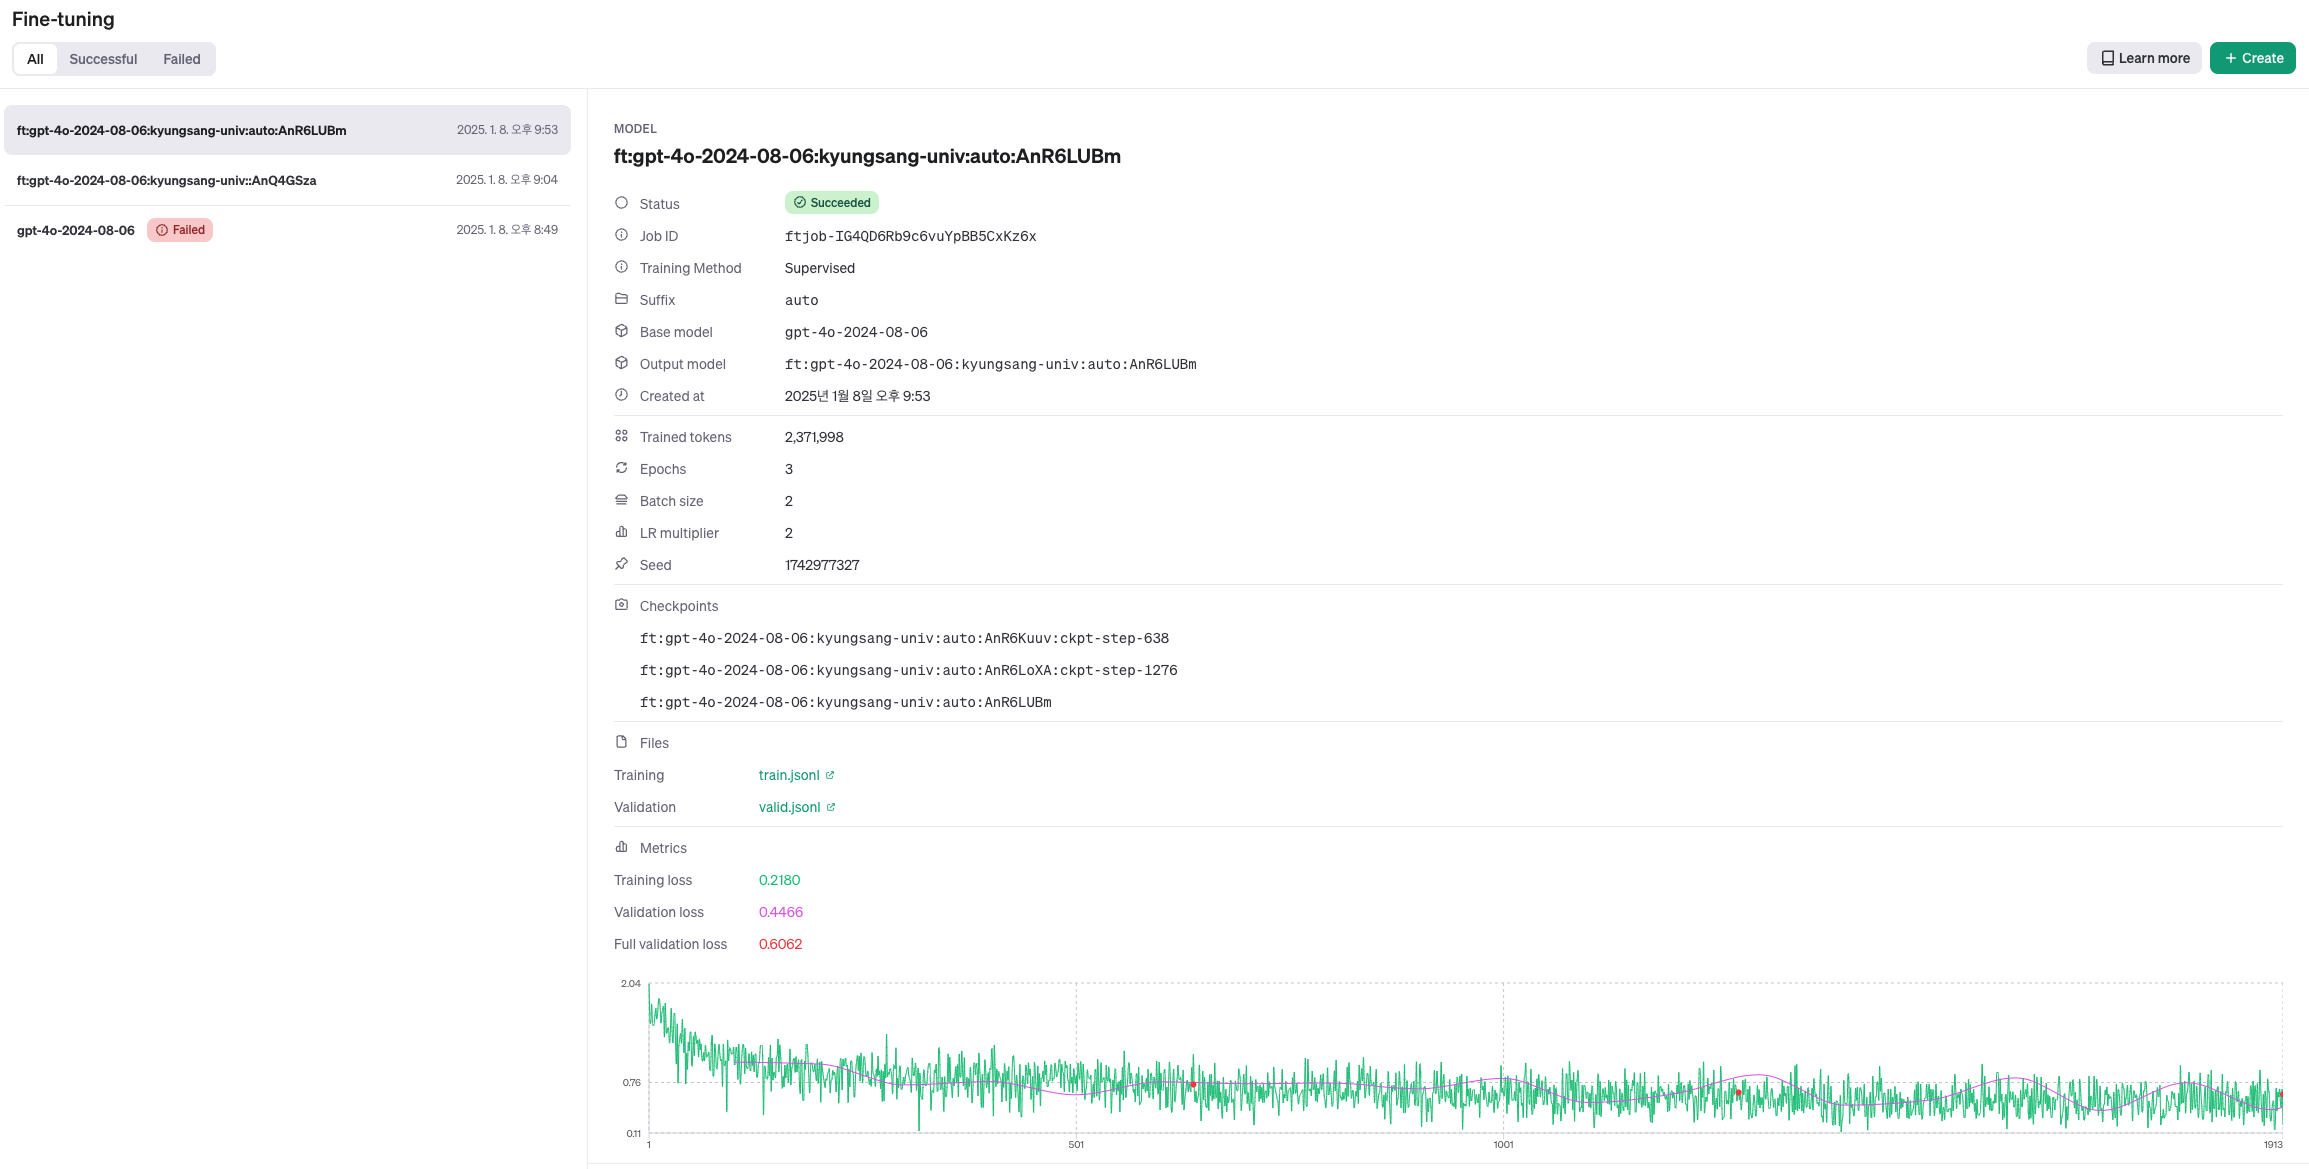This screenshot has width=2309, height=1169.
Task: Switch to the Successful filter tab
Action: [x=103, y=59]
